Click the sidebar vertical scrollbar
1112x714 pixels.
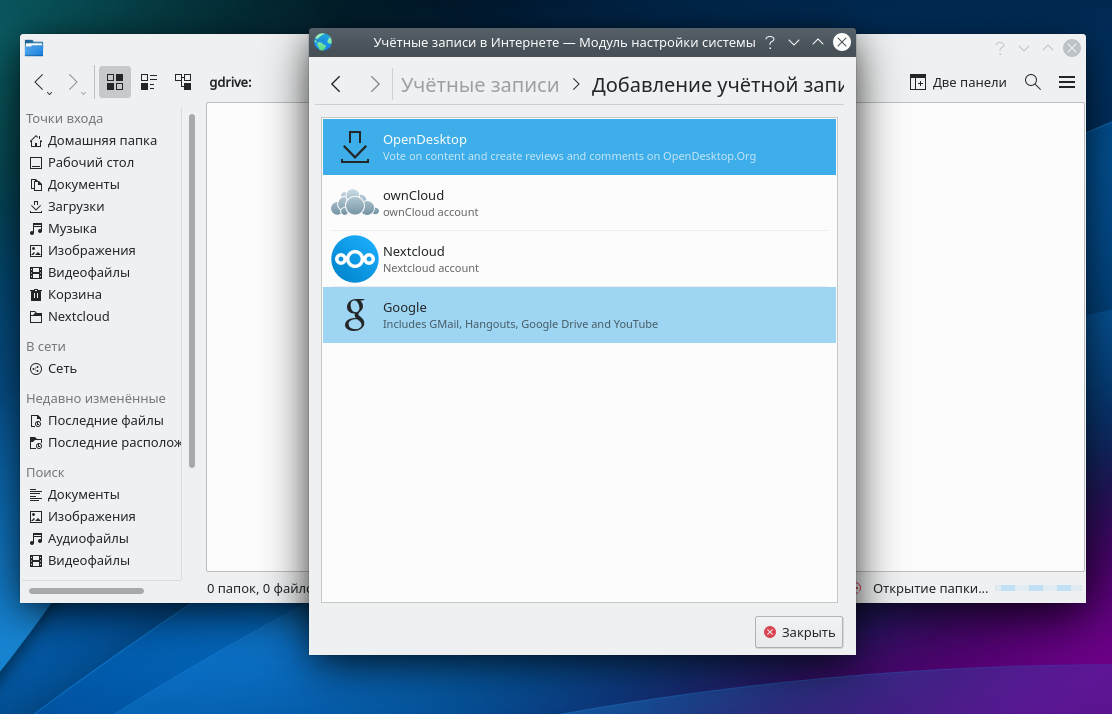tap(191, 291)
